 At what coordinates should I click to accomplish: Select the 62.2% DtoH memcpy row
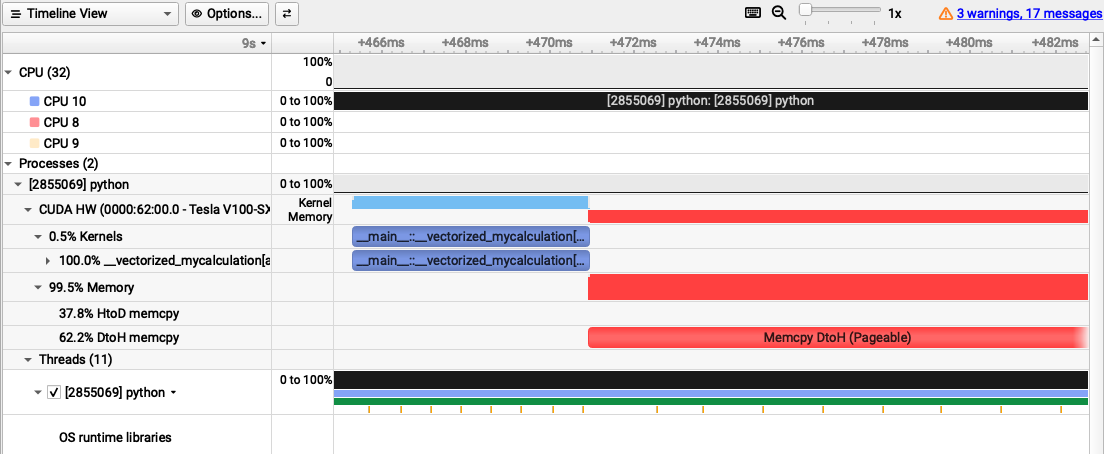coord(119,338)
